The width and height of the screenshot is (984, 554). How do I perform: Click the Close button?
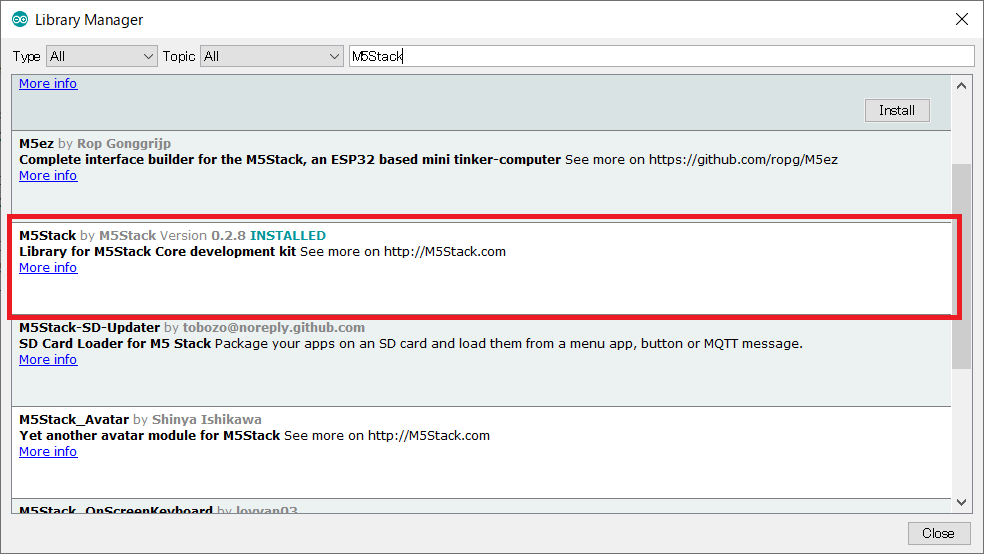(x=938, y=533)
